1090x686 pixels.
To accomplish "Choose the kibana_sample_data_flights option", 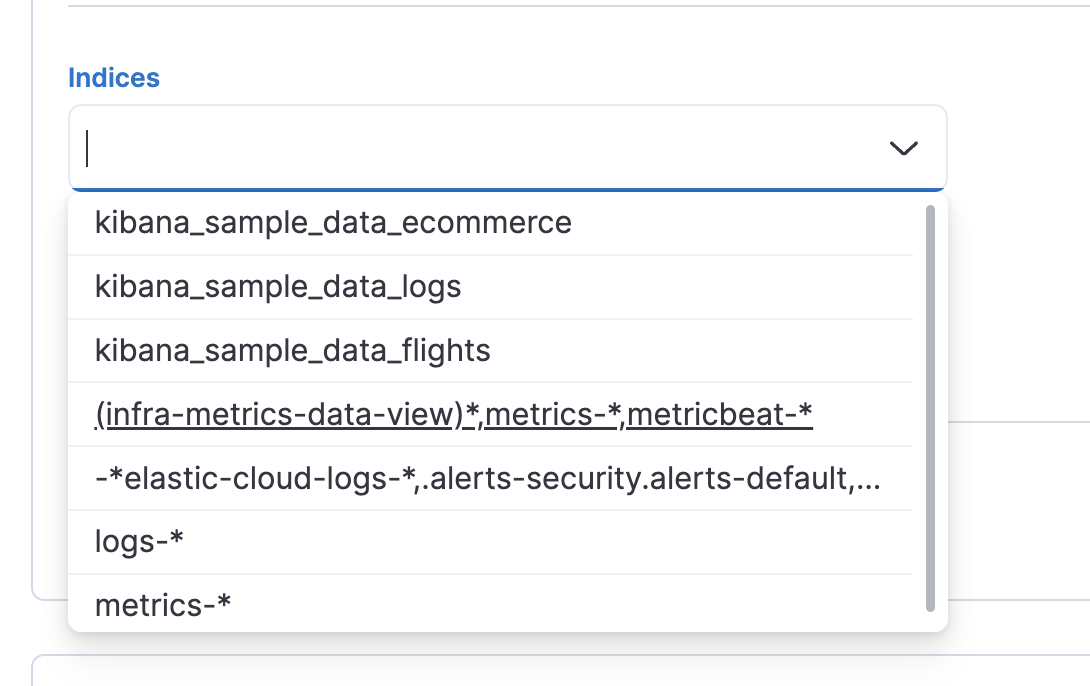I will click(x=290, y=350).
